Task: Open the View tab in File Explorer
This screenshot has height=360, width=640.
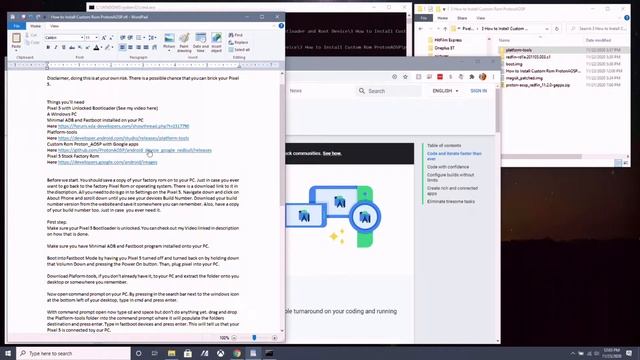Action: (x=481, y=18)
